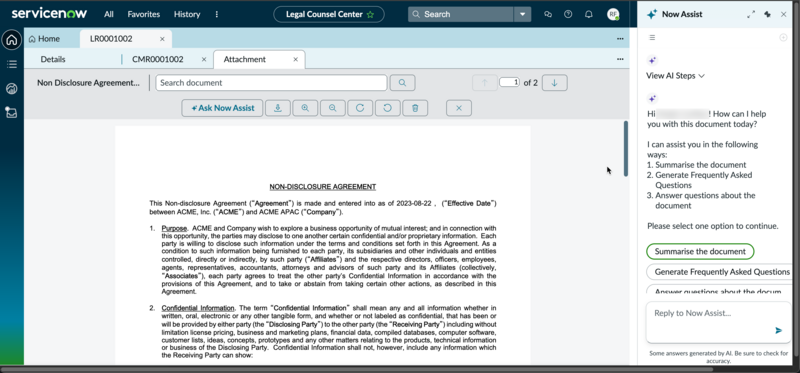Viewport: 800px width, 373px height.
Task: Rotate the document counterclockwise
Action: (x=387, y=108)
